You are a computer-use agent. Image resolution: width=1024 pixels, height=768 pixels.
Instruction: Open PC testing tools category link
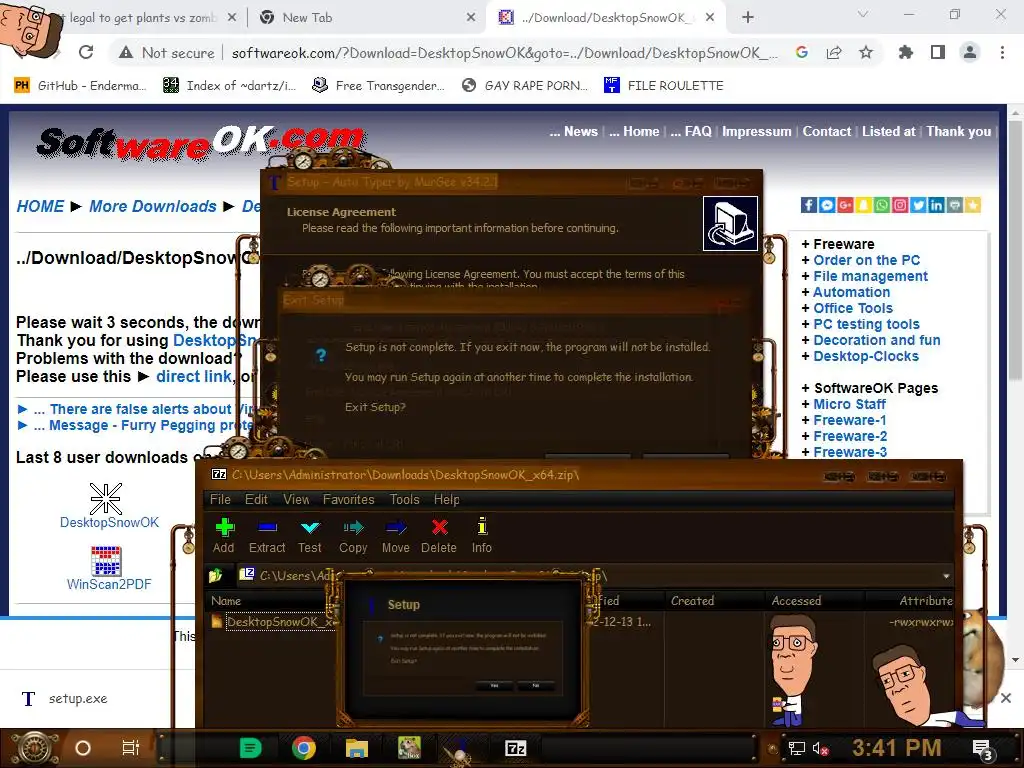tap(866, 324)
